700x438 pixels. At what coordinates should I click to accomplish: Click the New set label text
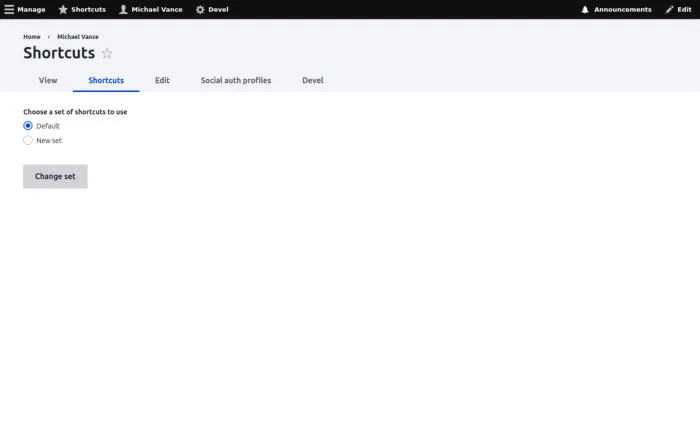(x=49, y=140)
